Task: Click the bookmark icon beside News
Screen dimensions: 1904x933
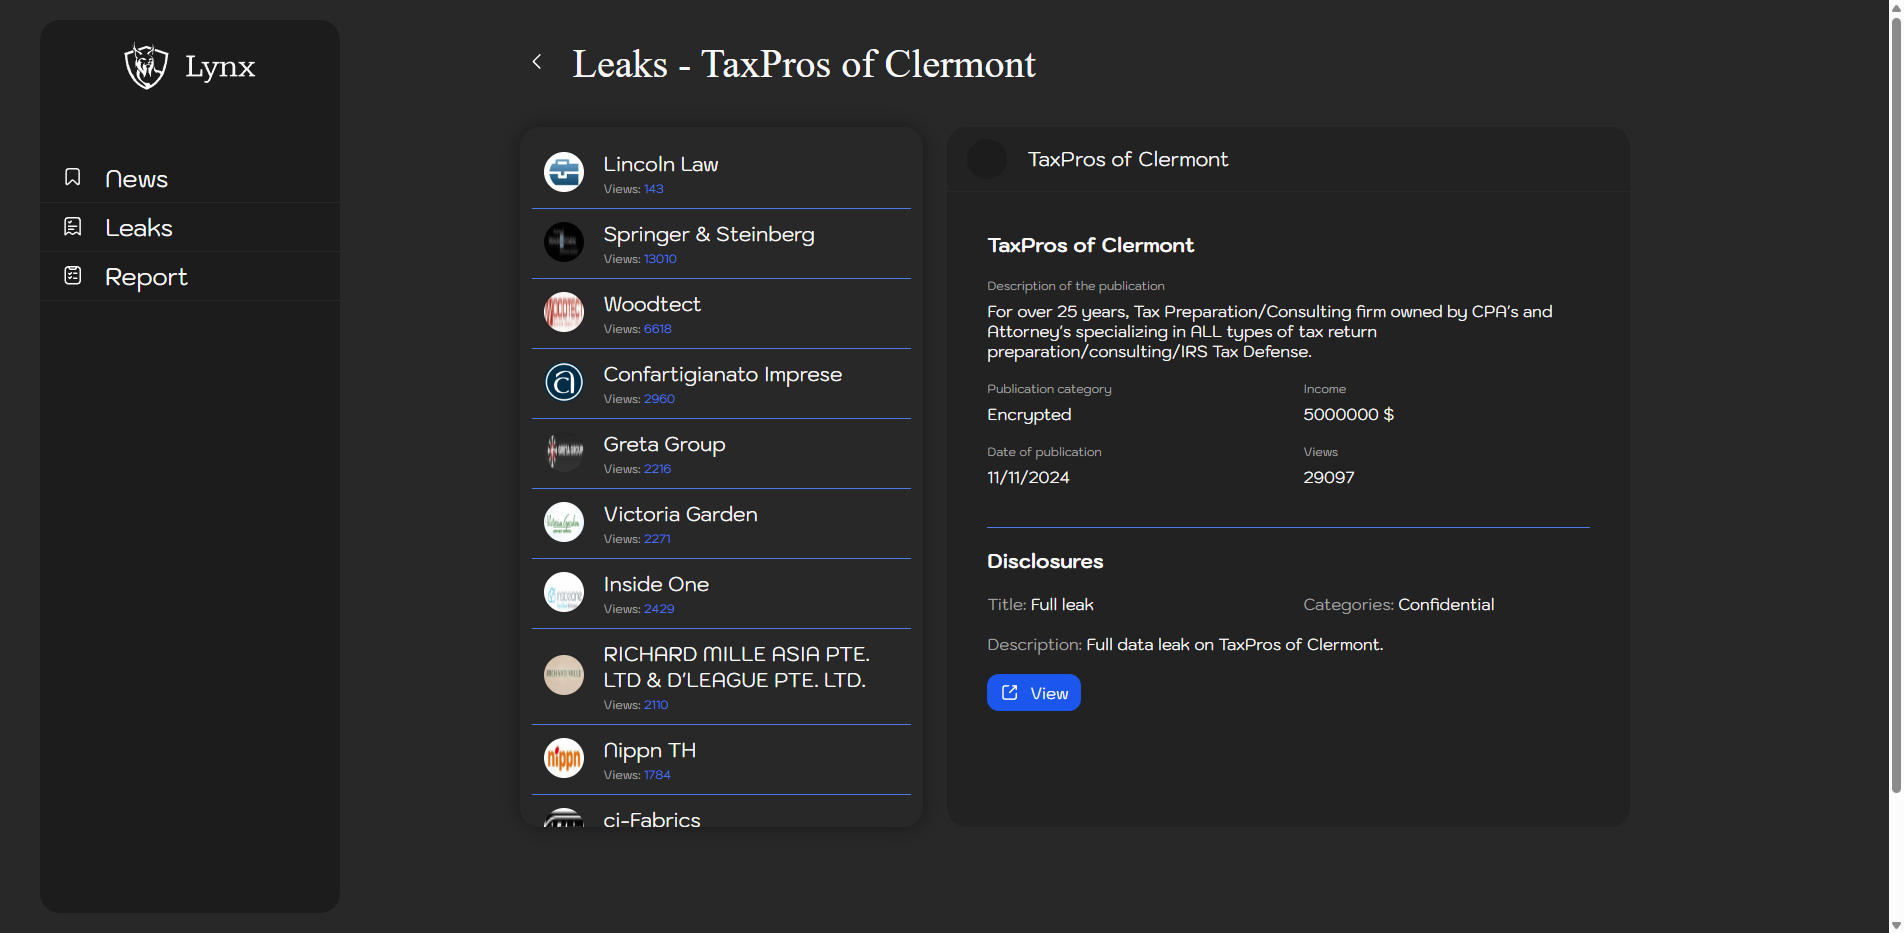Action: (x=73, y=178)
